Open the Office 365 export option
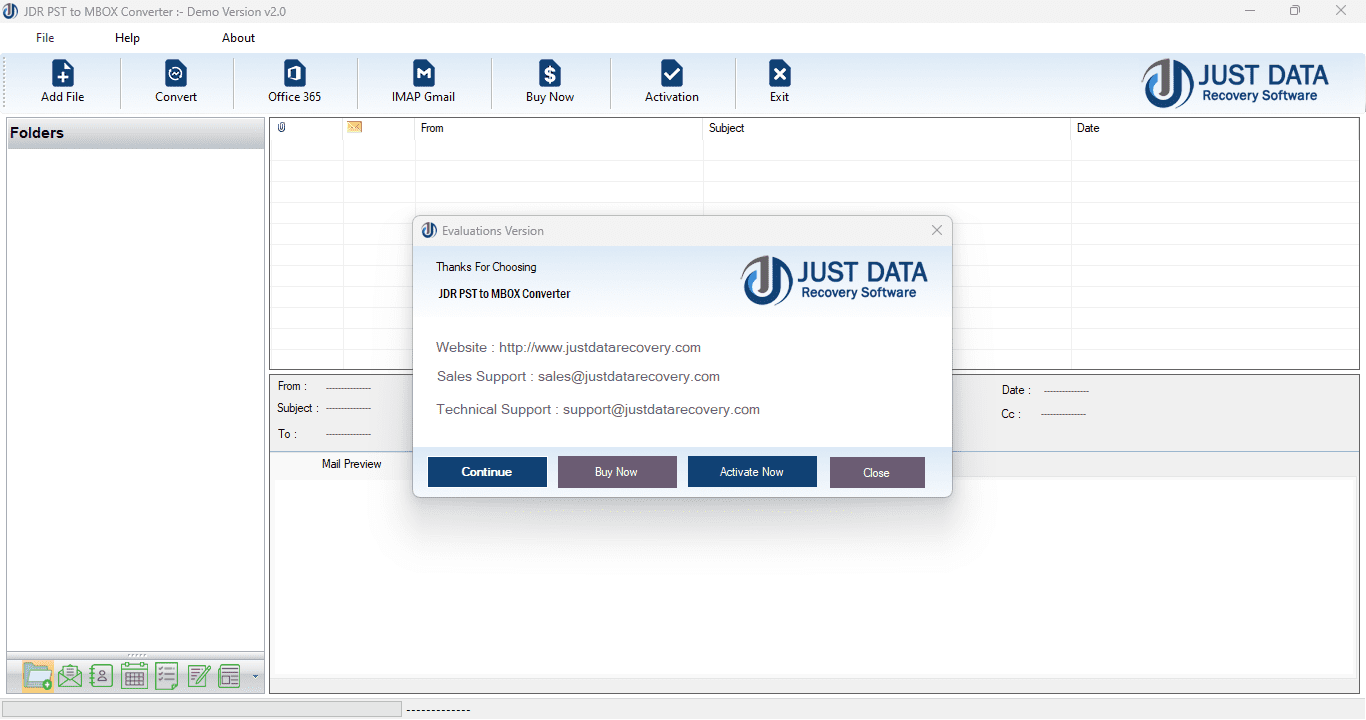 point(293,80)
